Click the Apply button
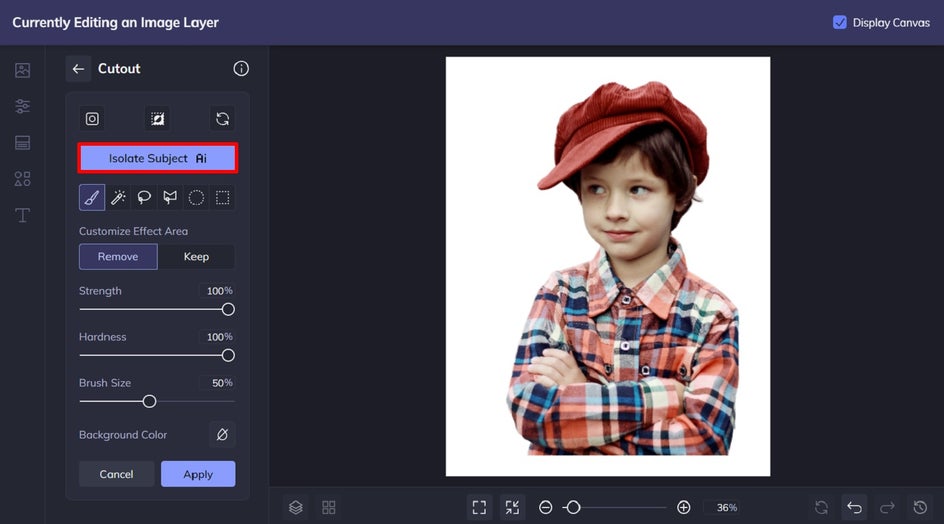The height and width of the screenshot is (524, 944). tap(198, 474)
